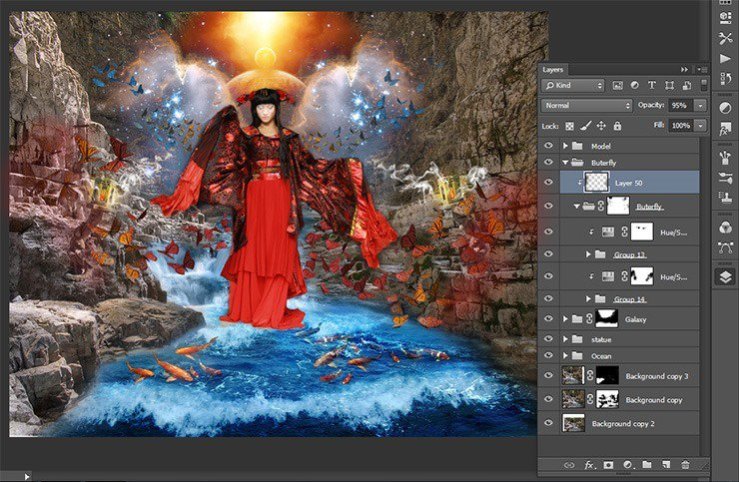Hide Background copy 2 visibility eye
The height and width of the screenshot is (482, 739).
(549, 423)
